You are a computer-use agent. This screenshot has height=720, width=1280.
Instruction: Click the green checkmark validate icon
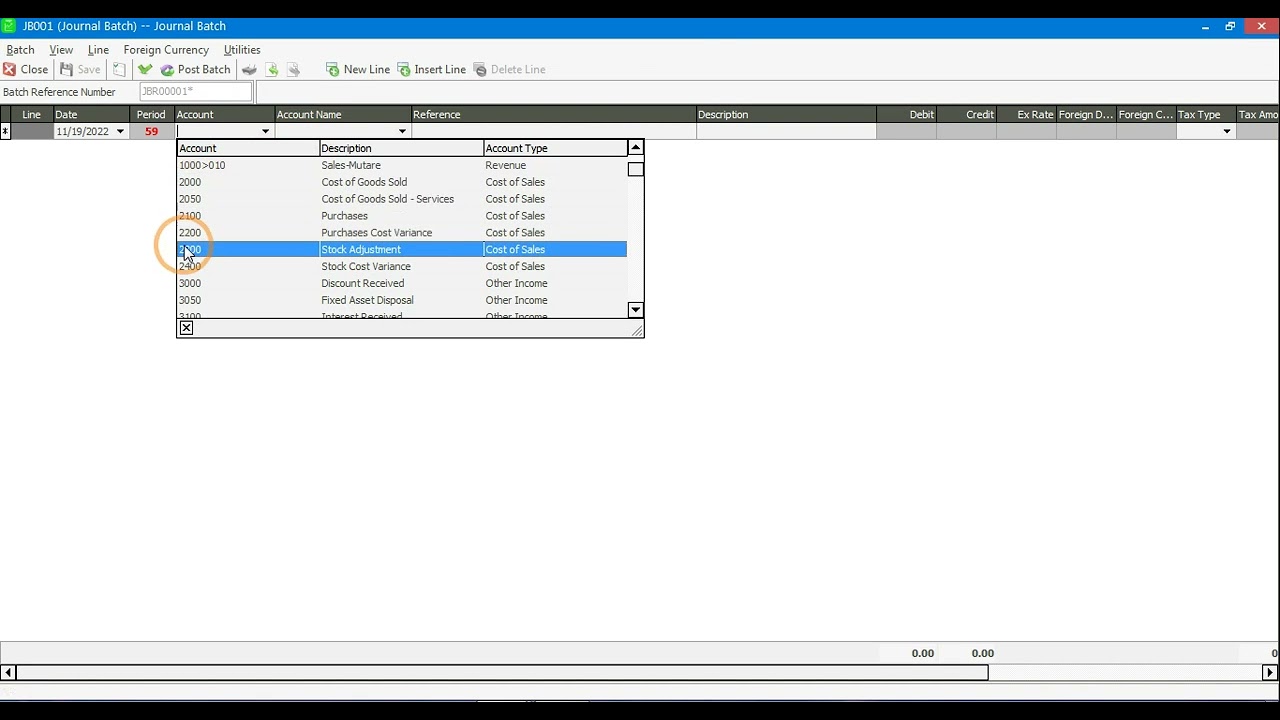(145, 70)
